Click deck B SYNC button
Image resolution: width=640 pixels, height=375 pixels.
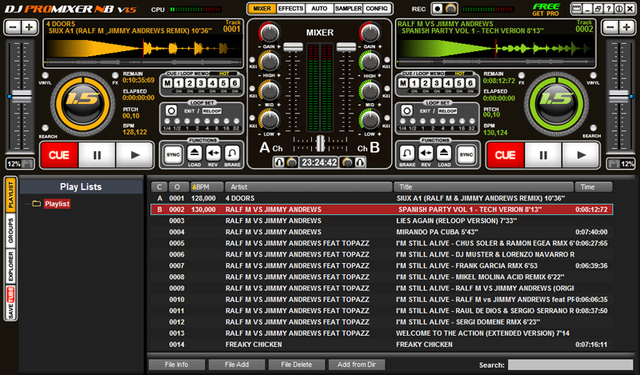coord(466,154)
